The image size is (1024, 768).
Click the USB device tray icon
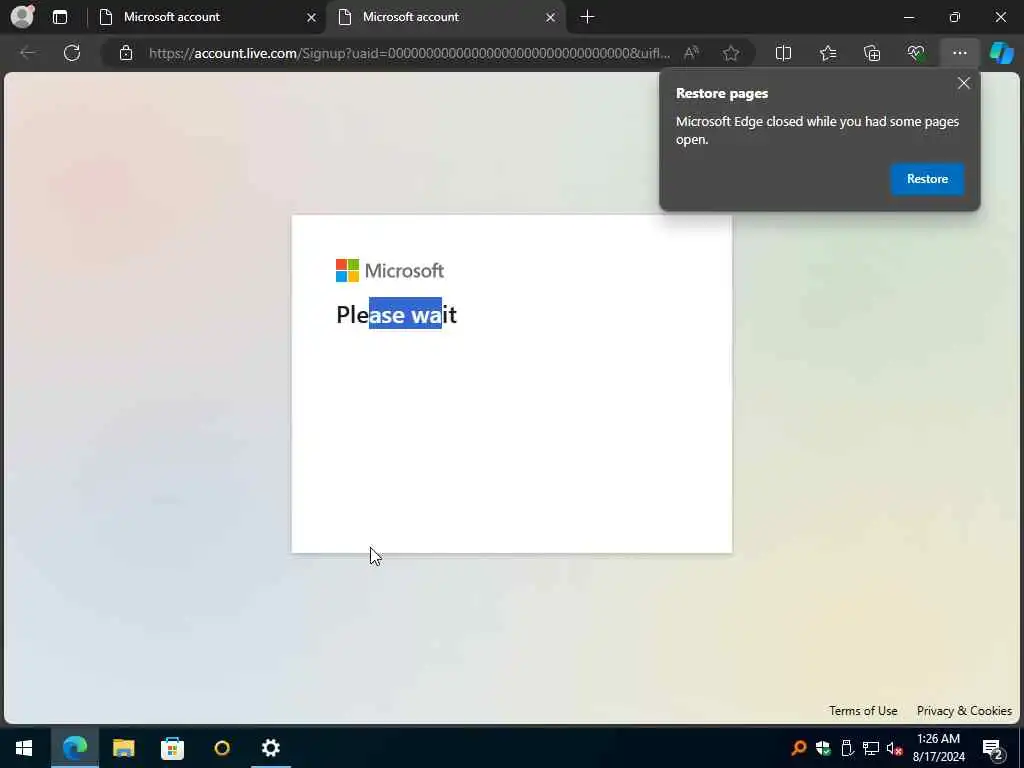(847, 748)
